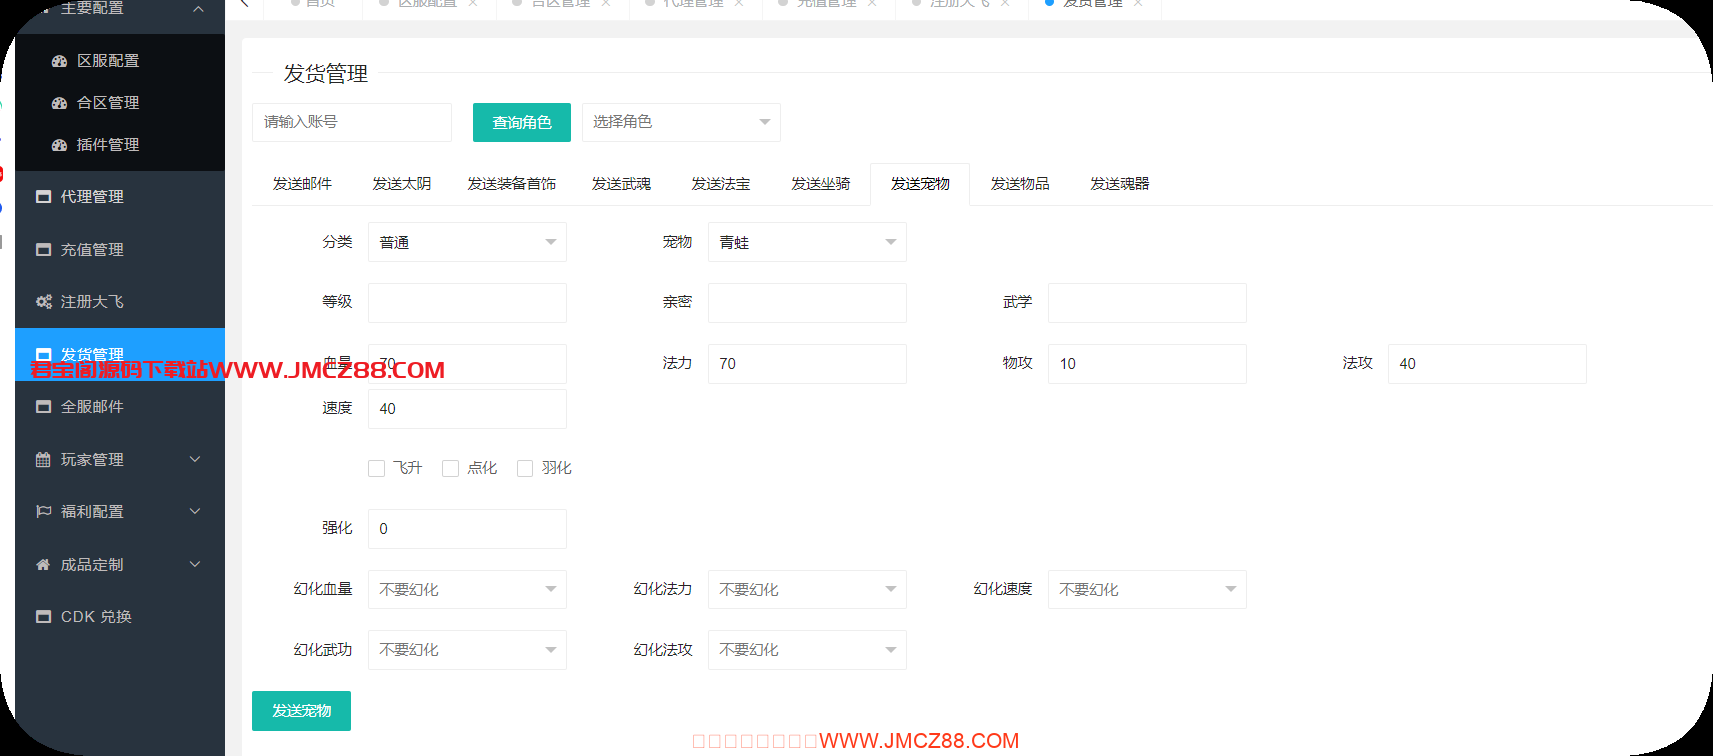
Task: Expand the 玩家管理 submenu chevron
Action: [195, 460]
